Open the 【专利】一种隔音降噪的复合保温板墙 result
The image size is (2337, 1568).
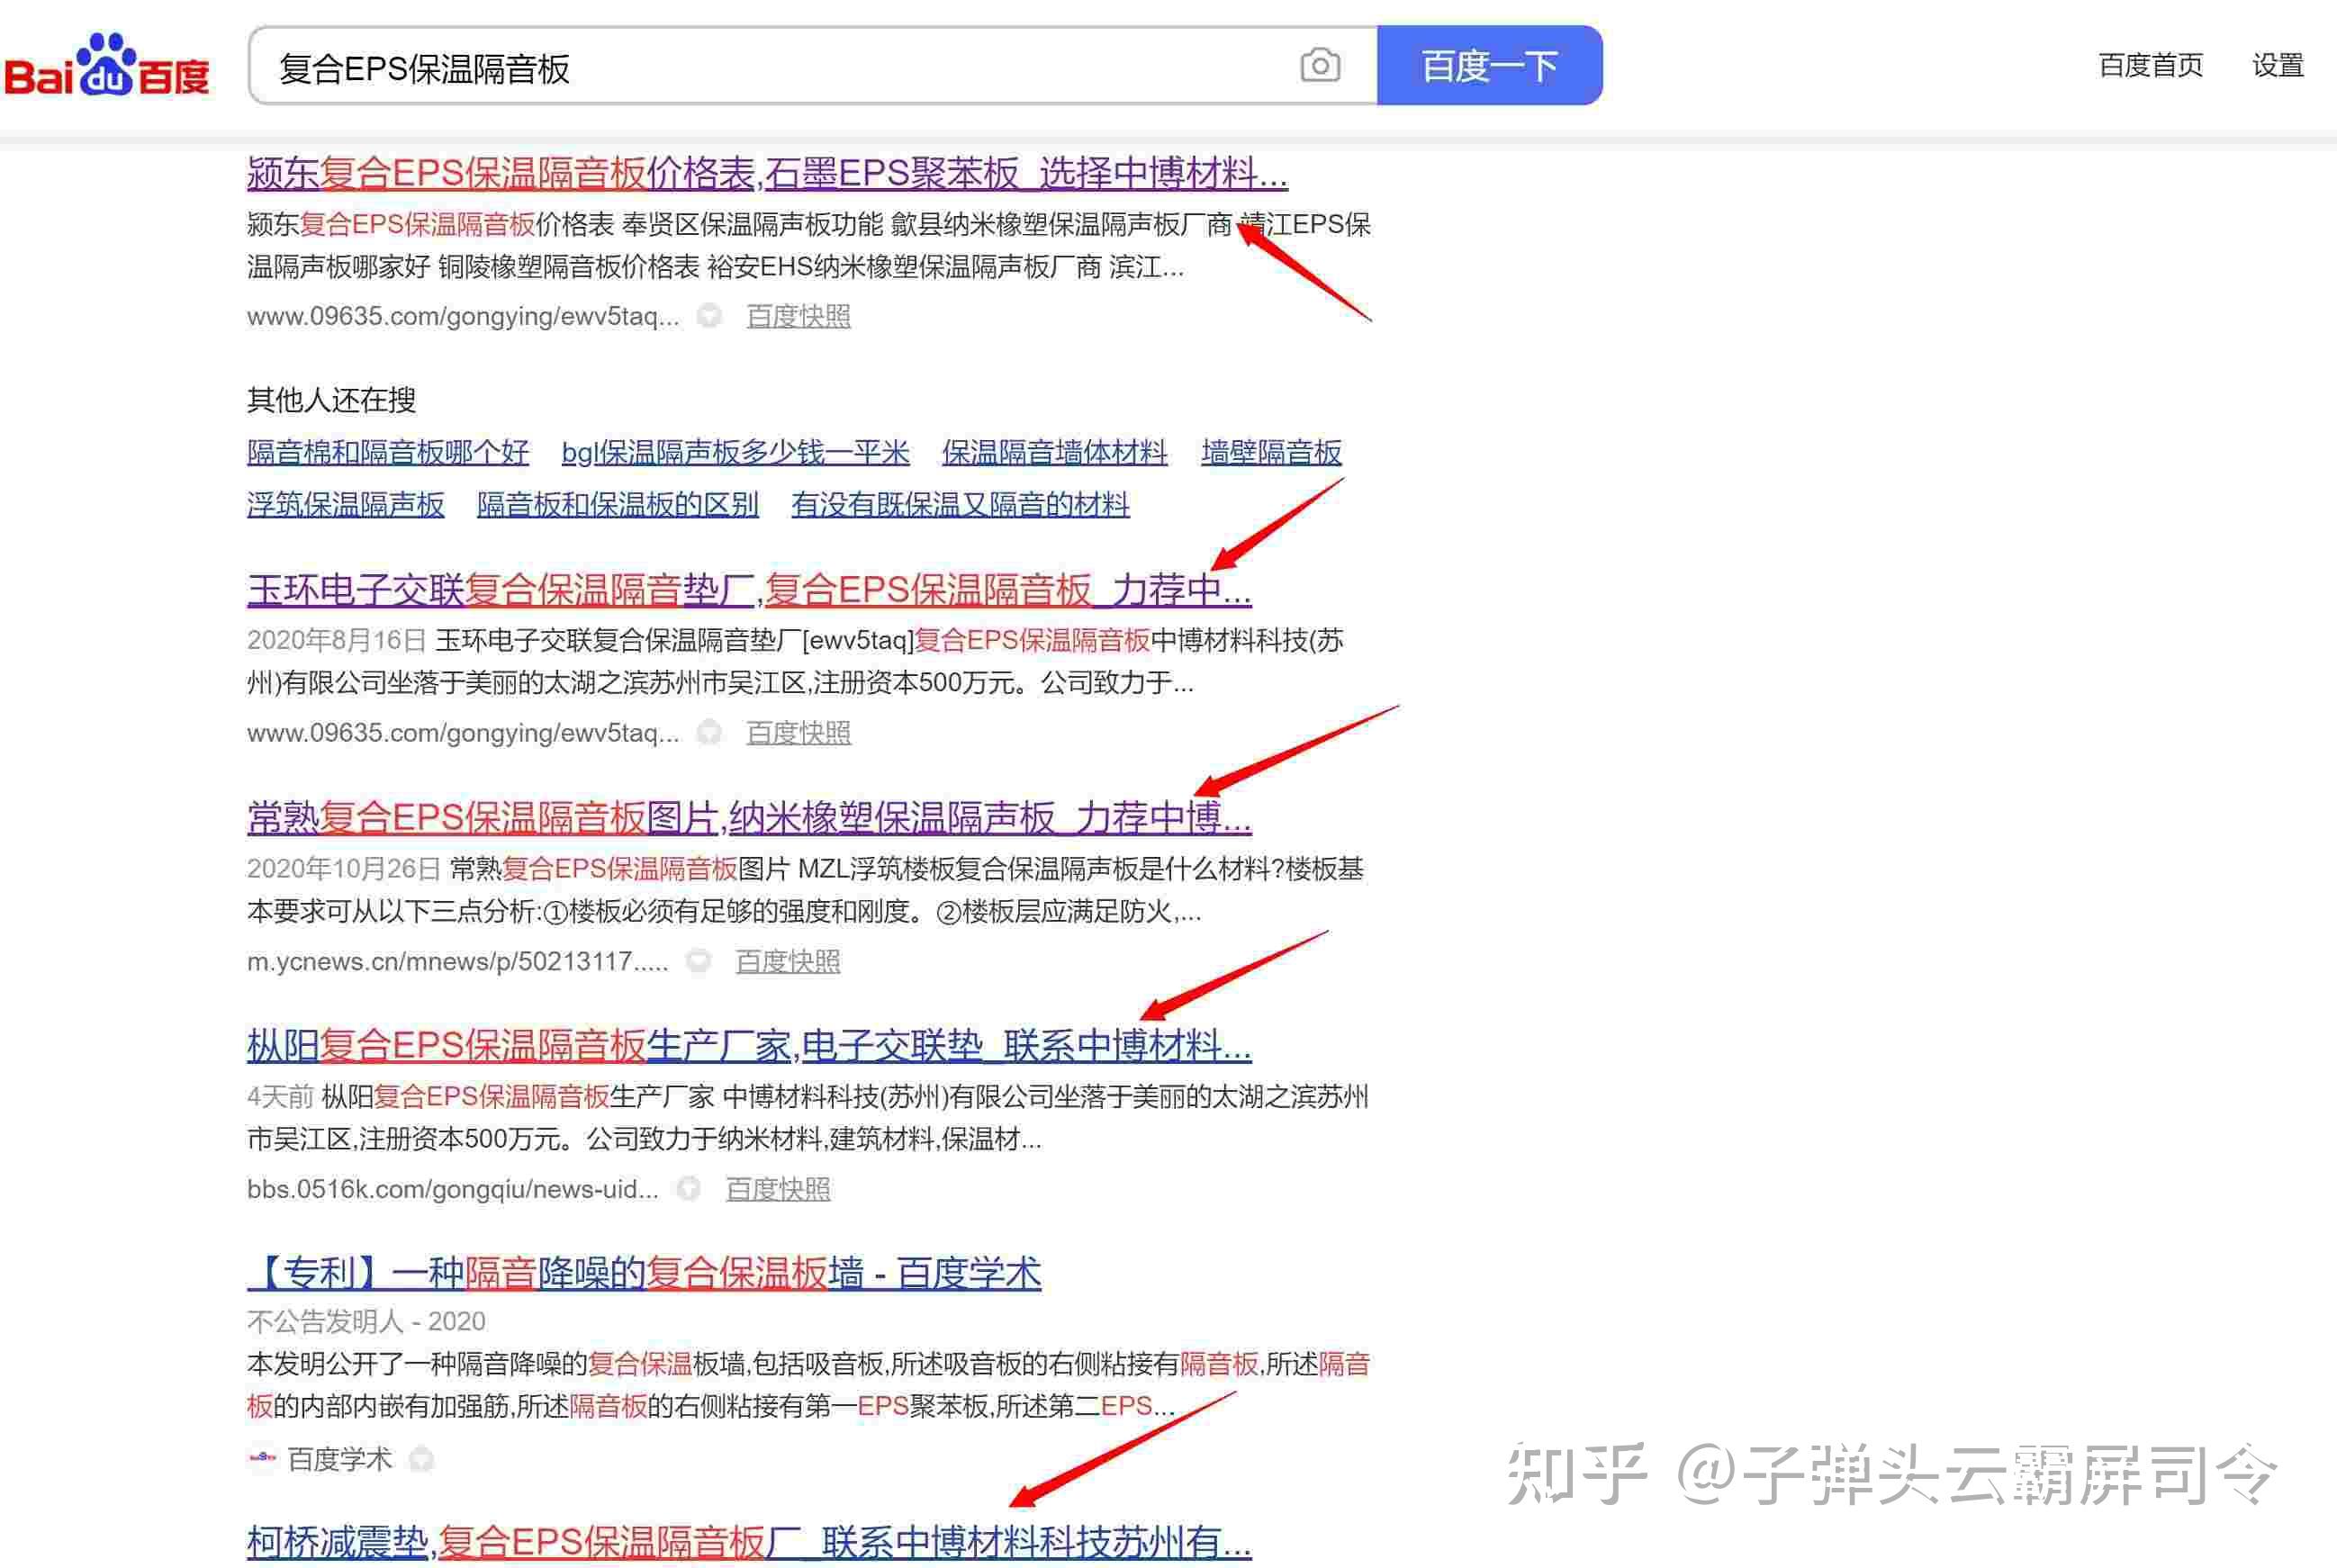pyautogui.click(x=644, y=1273)
